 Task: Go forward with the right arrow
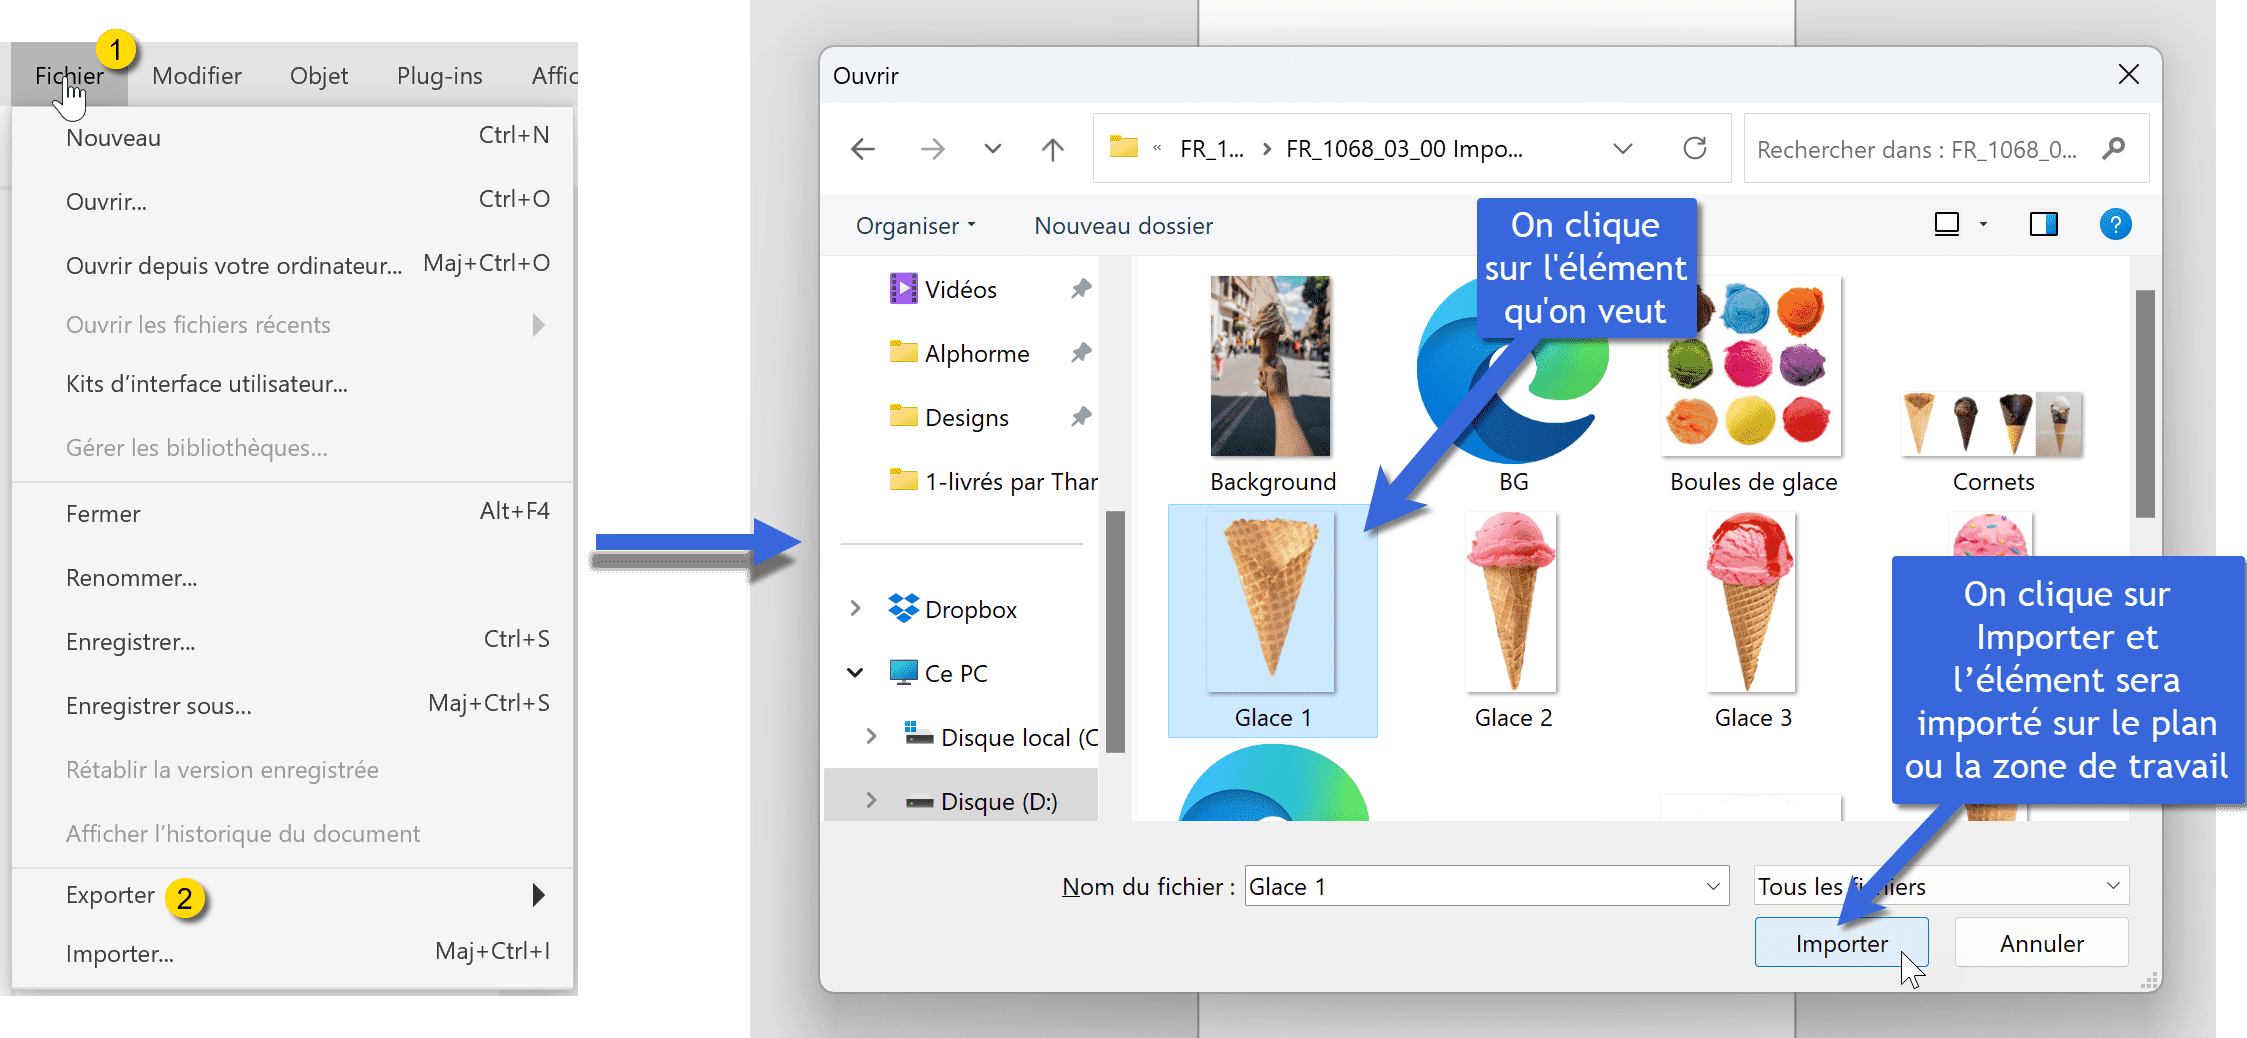933,149
